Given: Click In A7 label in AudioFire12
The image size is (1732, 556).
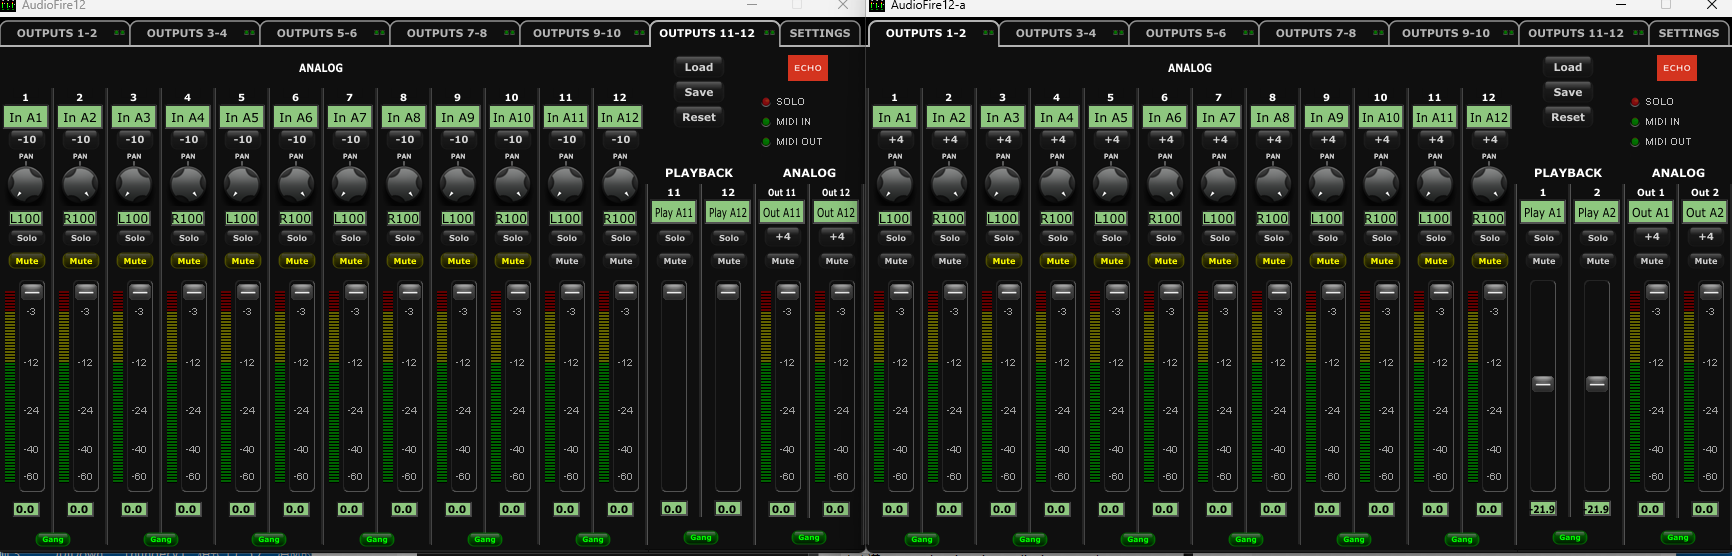Looking at the screenshot, I should (350, 117).
